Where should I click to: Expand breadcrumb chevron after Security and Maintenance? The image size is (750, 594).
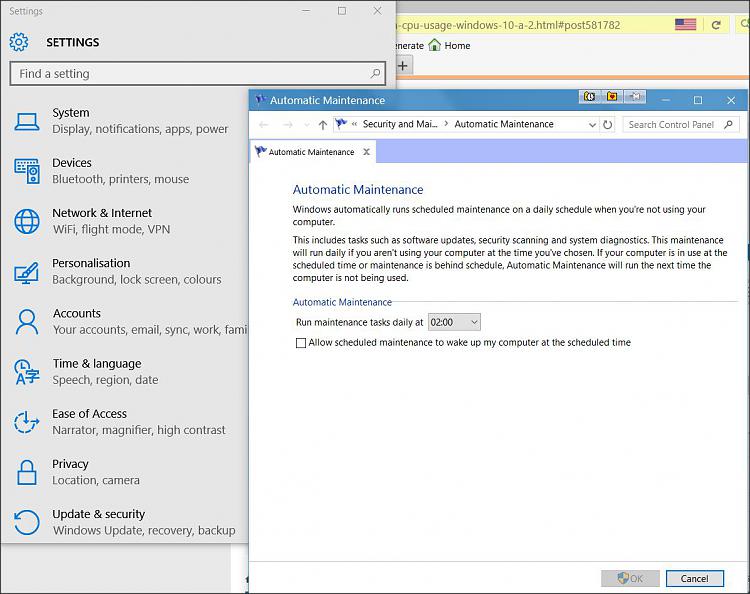(446, 124)
